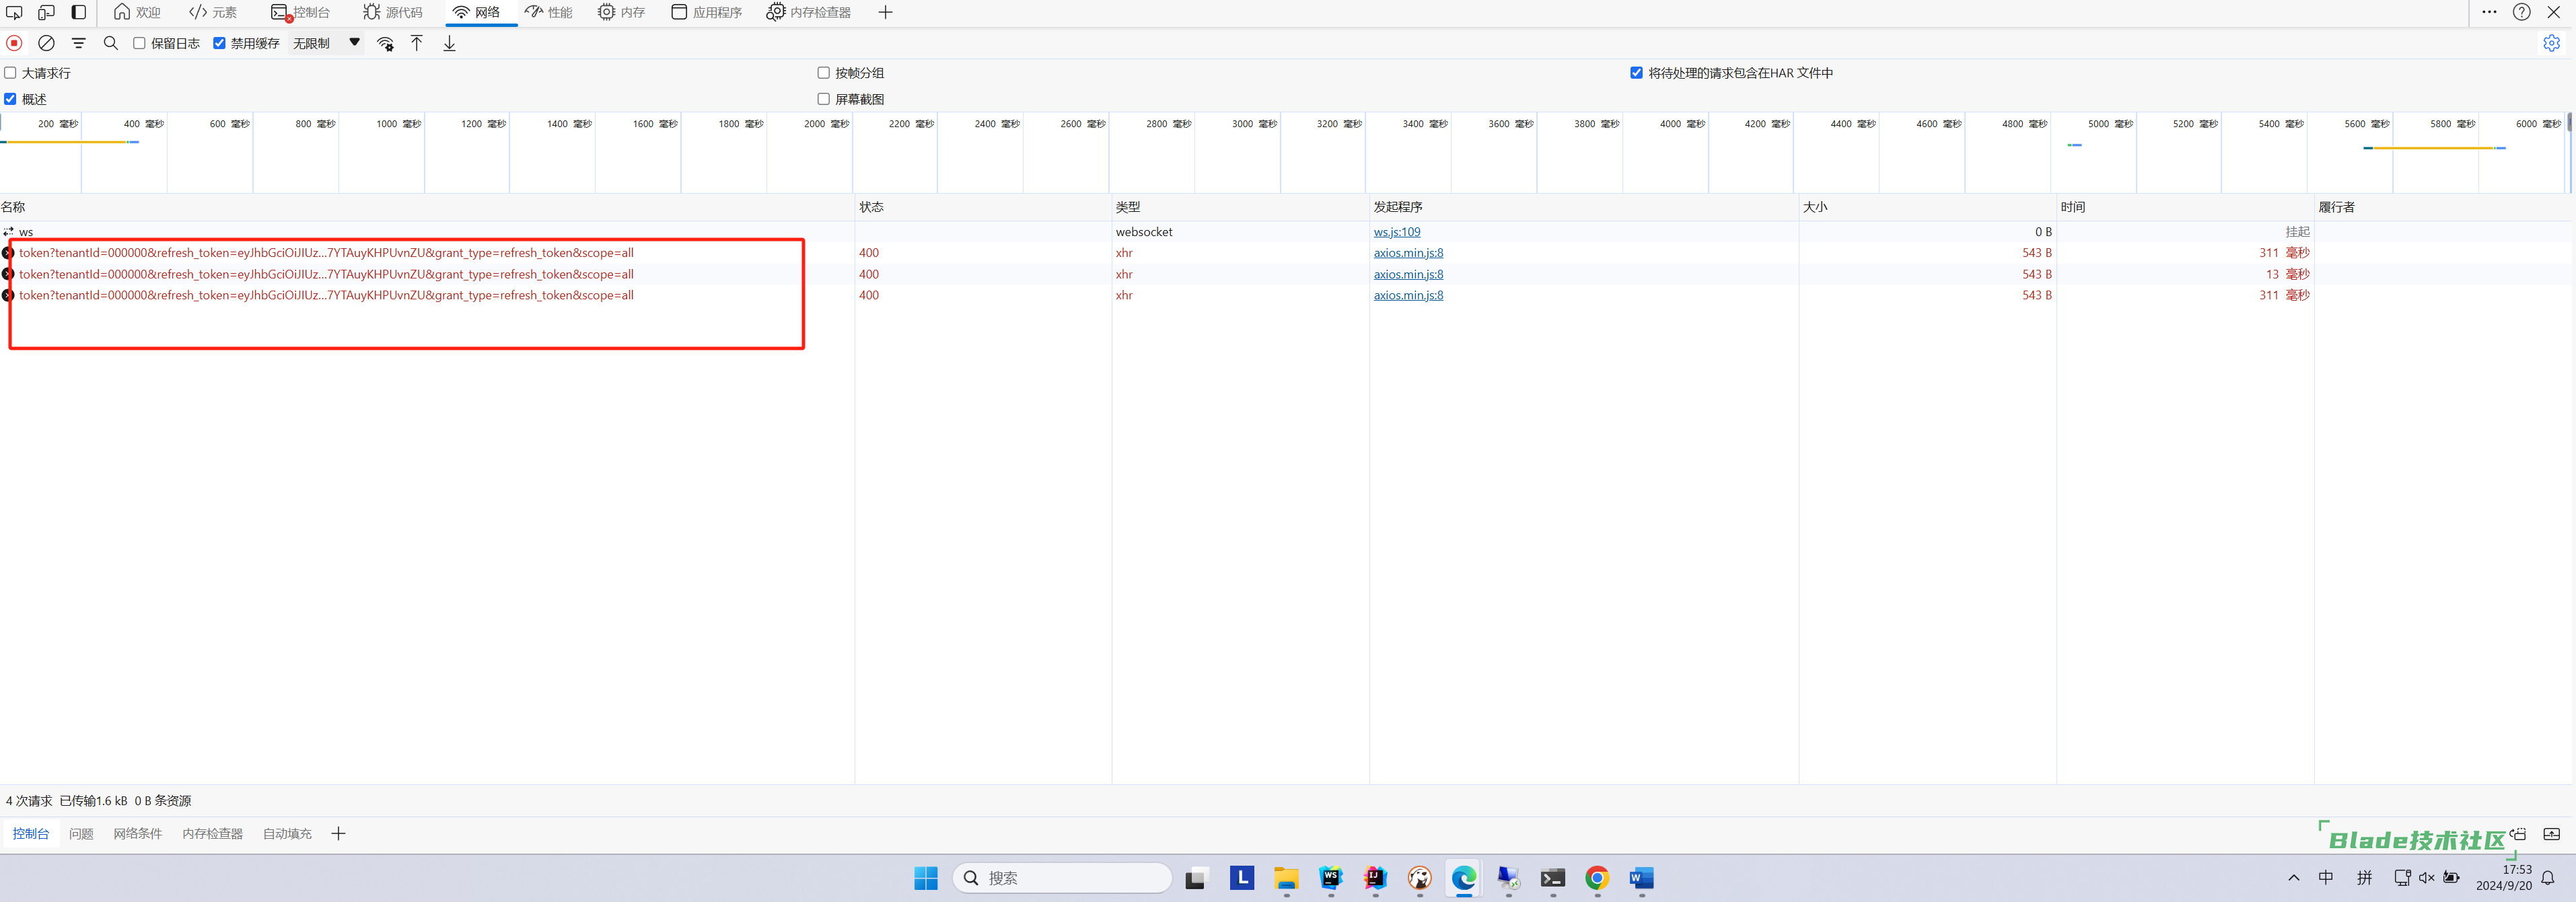
Task: Switch input method 中 indicator
Action: (2326, 877)
